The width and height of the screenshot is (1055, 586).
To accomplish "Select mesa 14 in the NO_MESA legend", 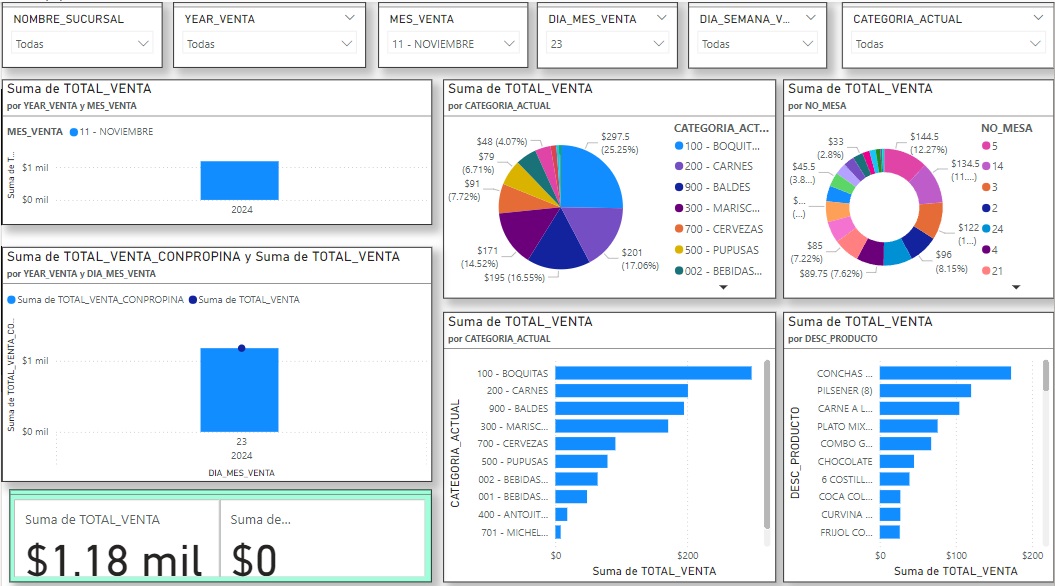I will [985, 167].
